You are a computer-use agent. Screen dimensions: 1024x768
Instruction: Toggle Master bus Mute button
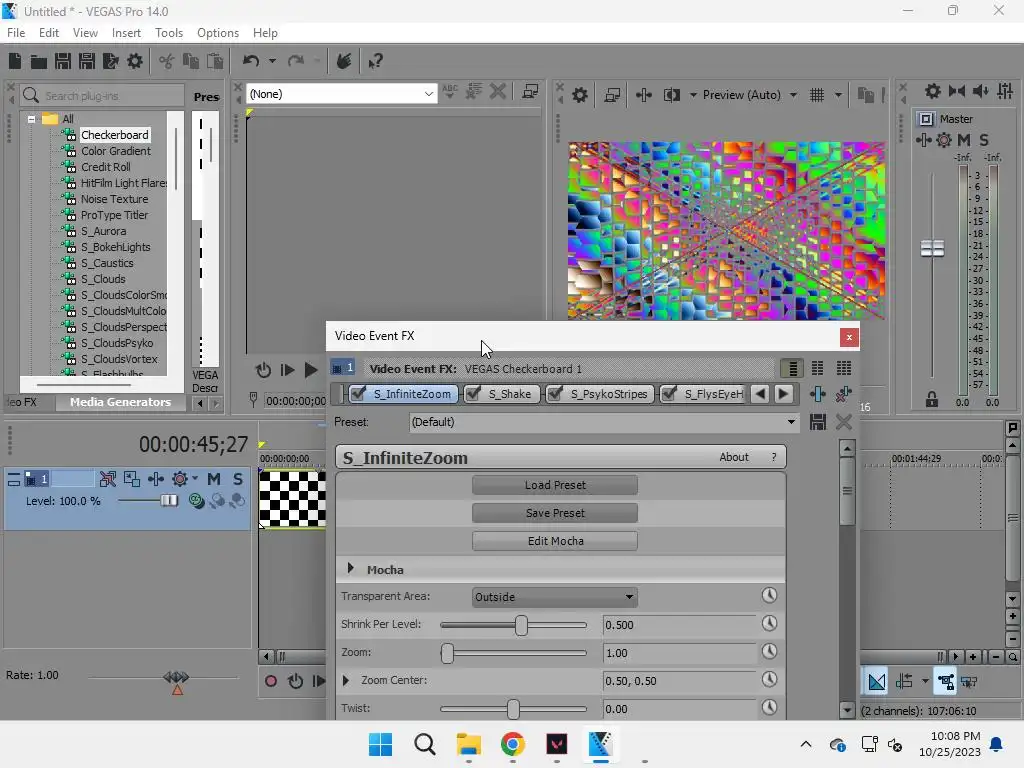[964, 140]
